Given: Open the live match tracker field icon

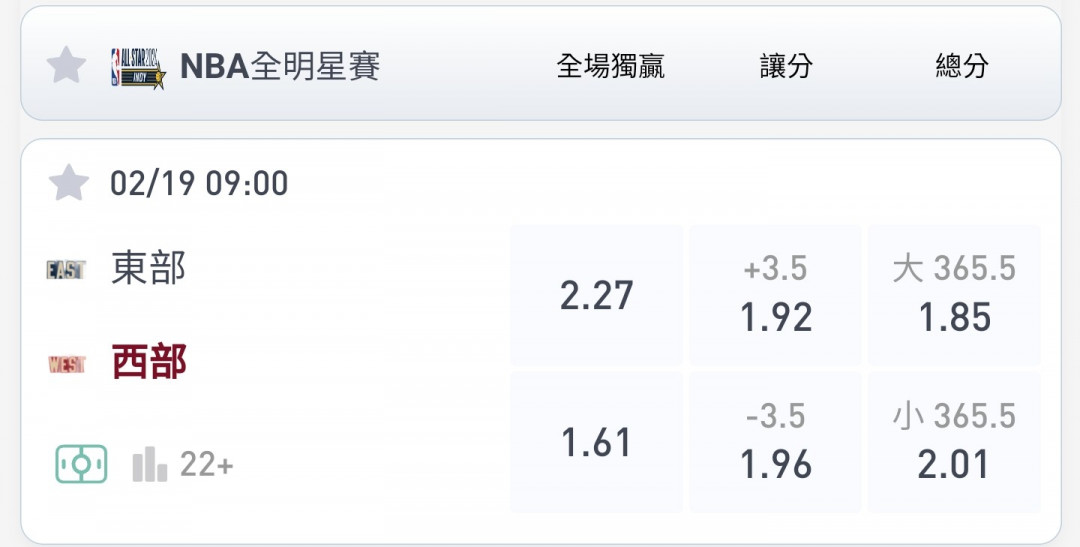Looking at the screenshot, I should (x=81, y=464).
